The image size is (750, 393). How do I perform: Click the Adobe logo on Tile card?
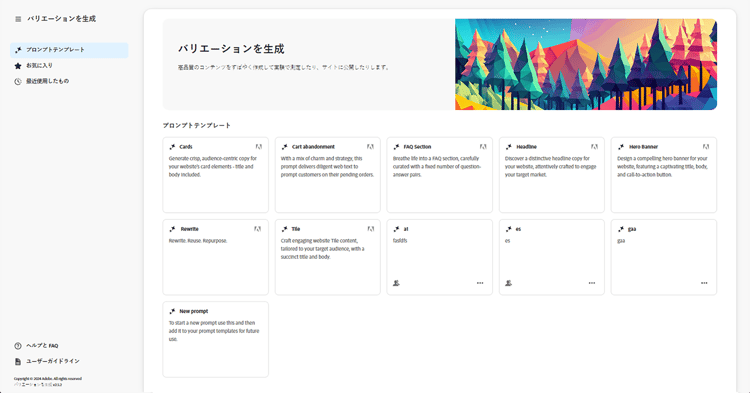[x=371, y=229]
